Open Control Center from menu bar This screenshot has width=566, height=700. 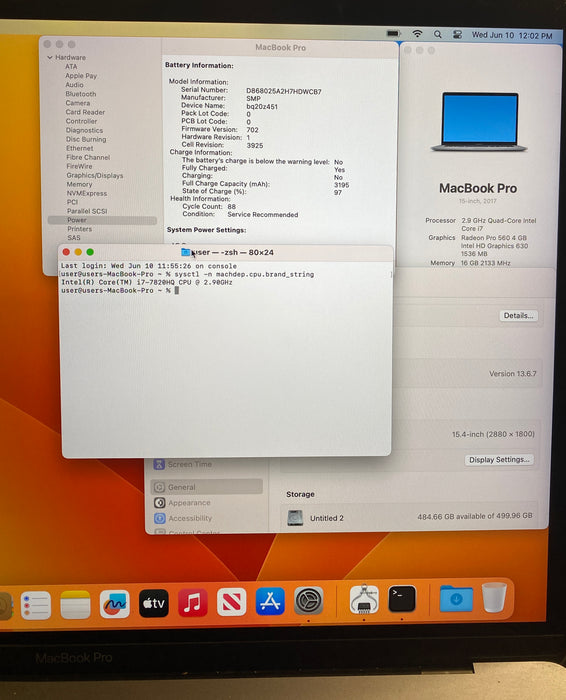click(457, 34)
